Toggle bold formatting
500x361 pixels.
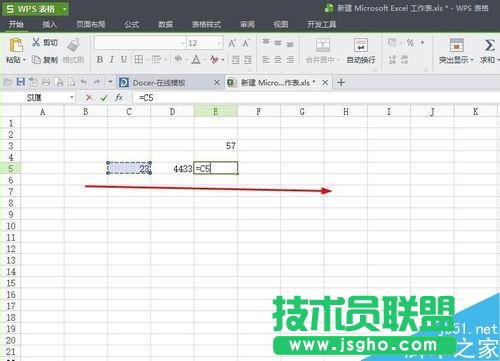(99, 60)
